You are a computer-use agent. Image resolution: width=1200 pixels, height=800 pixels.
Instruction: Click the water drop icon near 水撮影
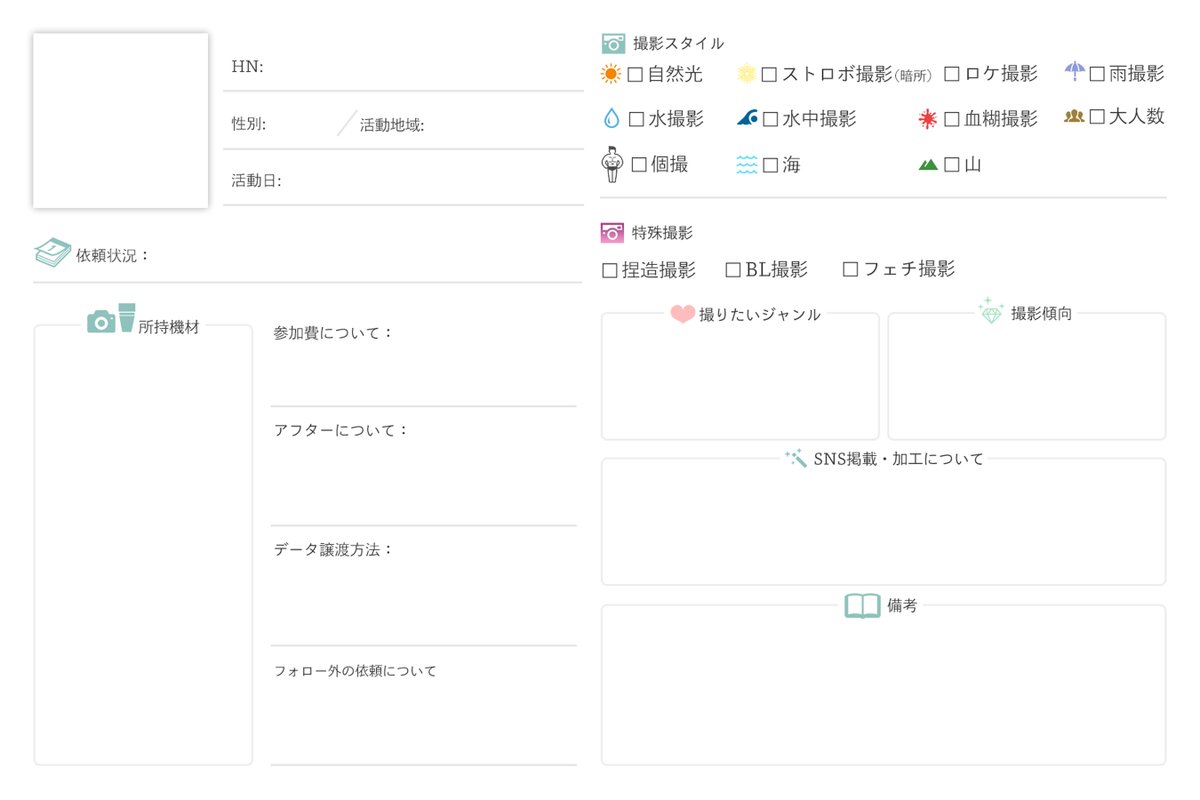coord(611,118)
